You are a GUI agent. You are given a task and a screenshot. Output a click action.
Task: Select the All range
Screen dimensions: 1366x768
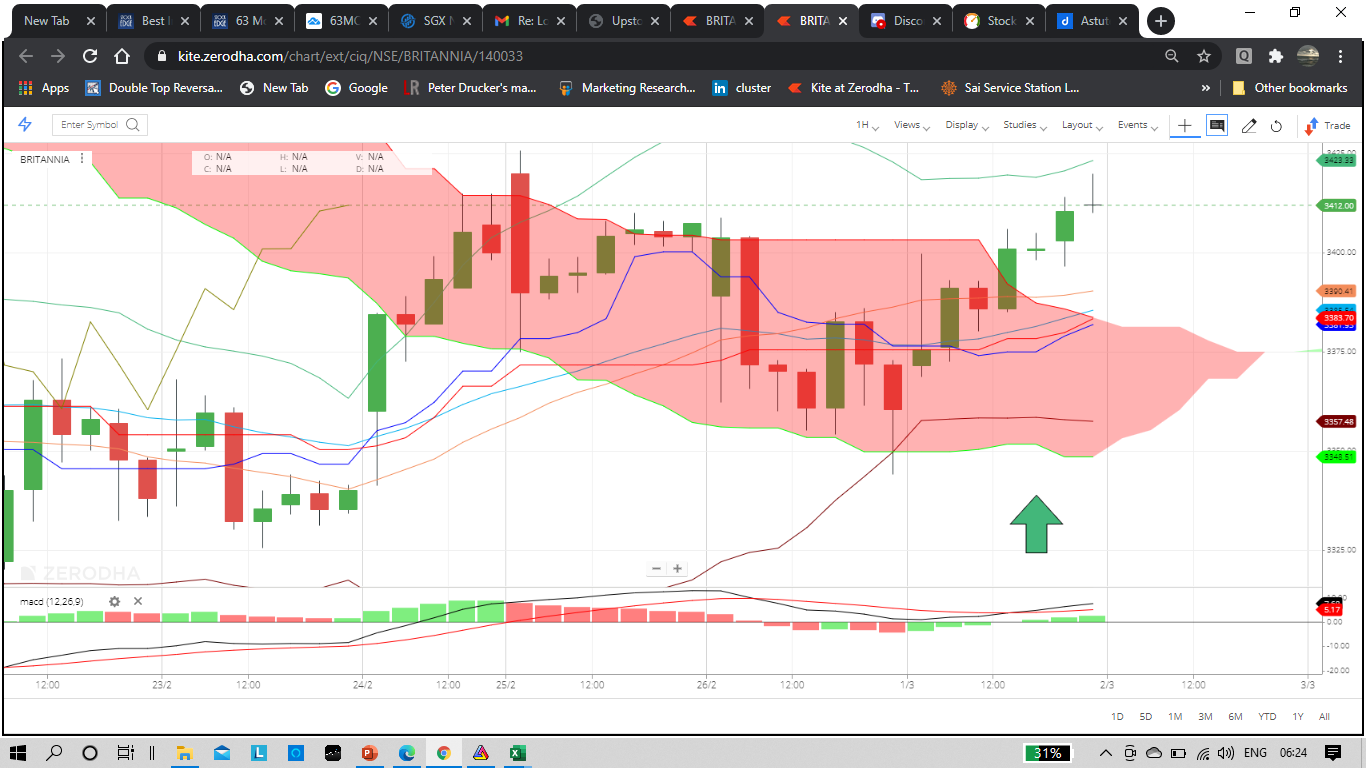pyautogui.click(x=1325, y=716)
